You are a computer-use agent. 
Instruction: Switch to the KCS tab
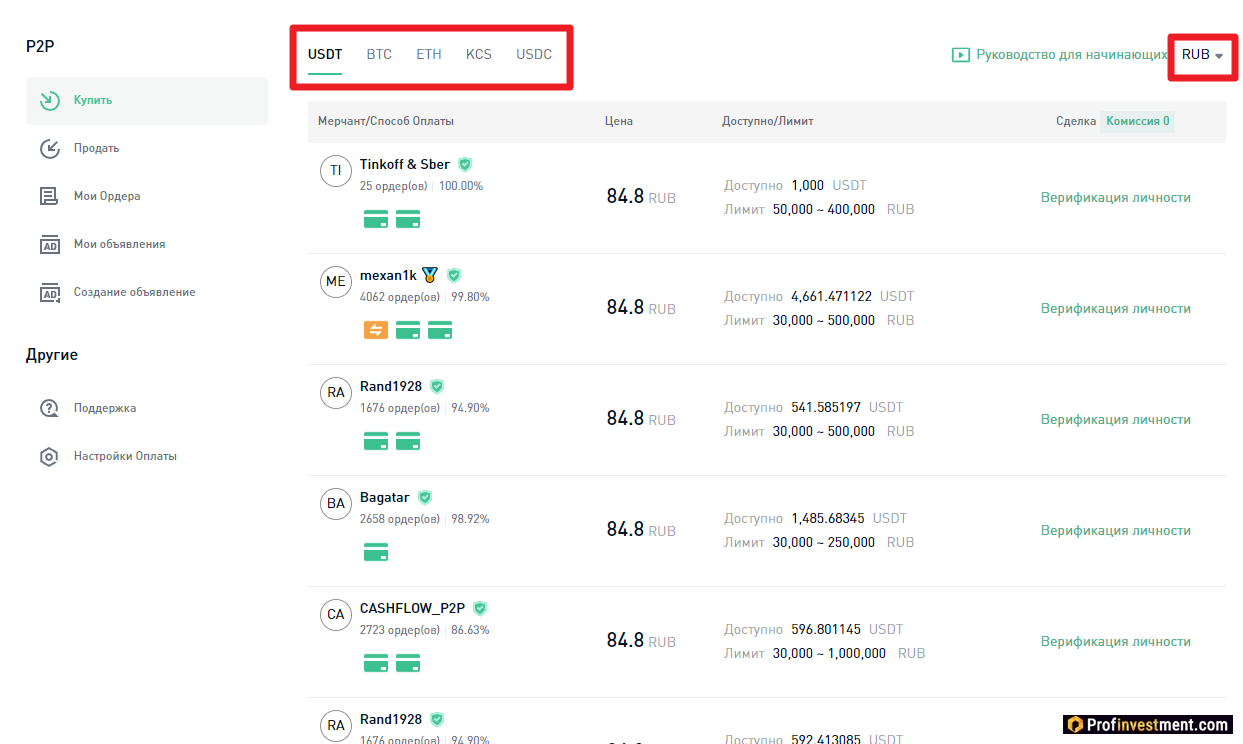point(479,54)
